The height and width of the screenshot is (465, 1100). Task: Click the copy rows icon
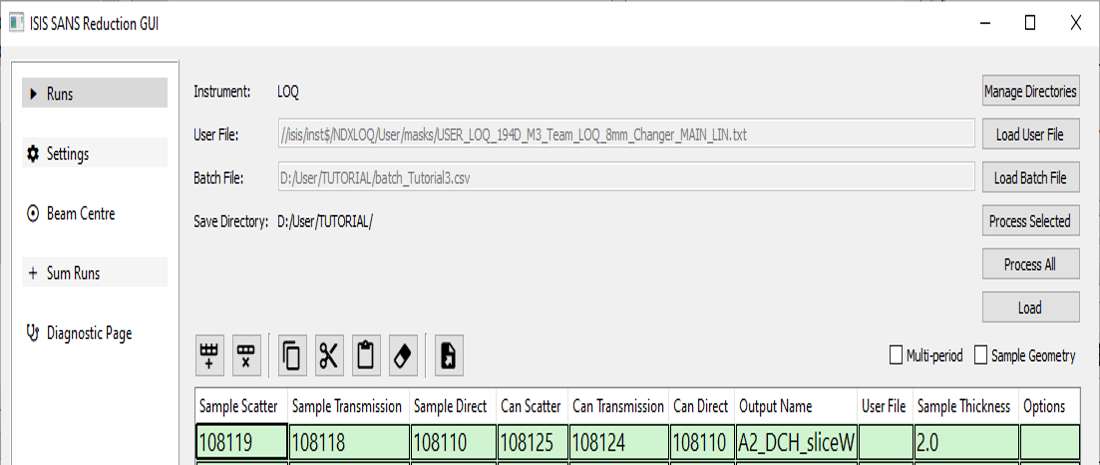pos(292,356)
